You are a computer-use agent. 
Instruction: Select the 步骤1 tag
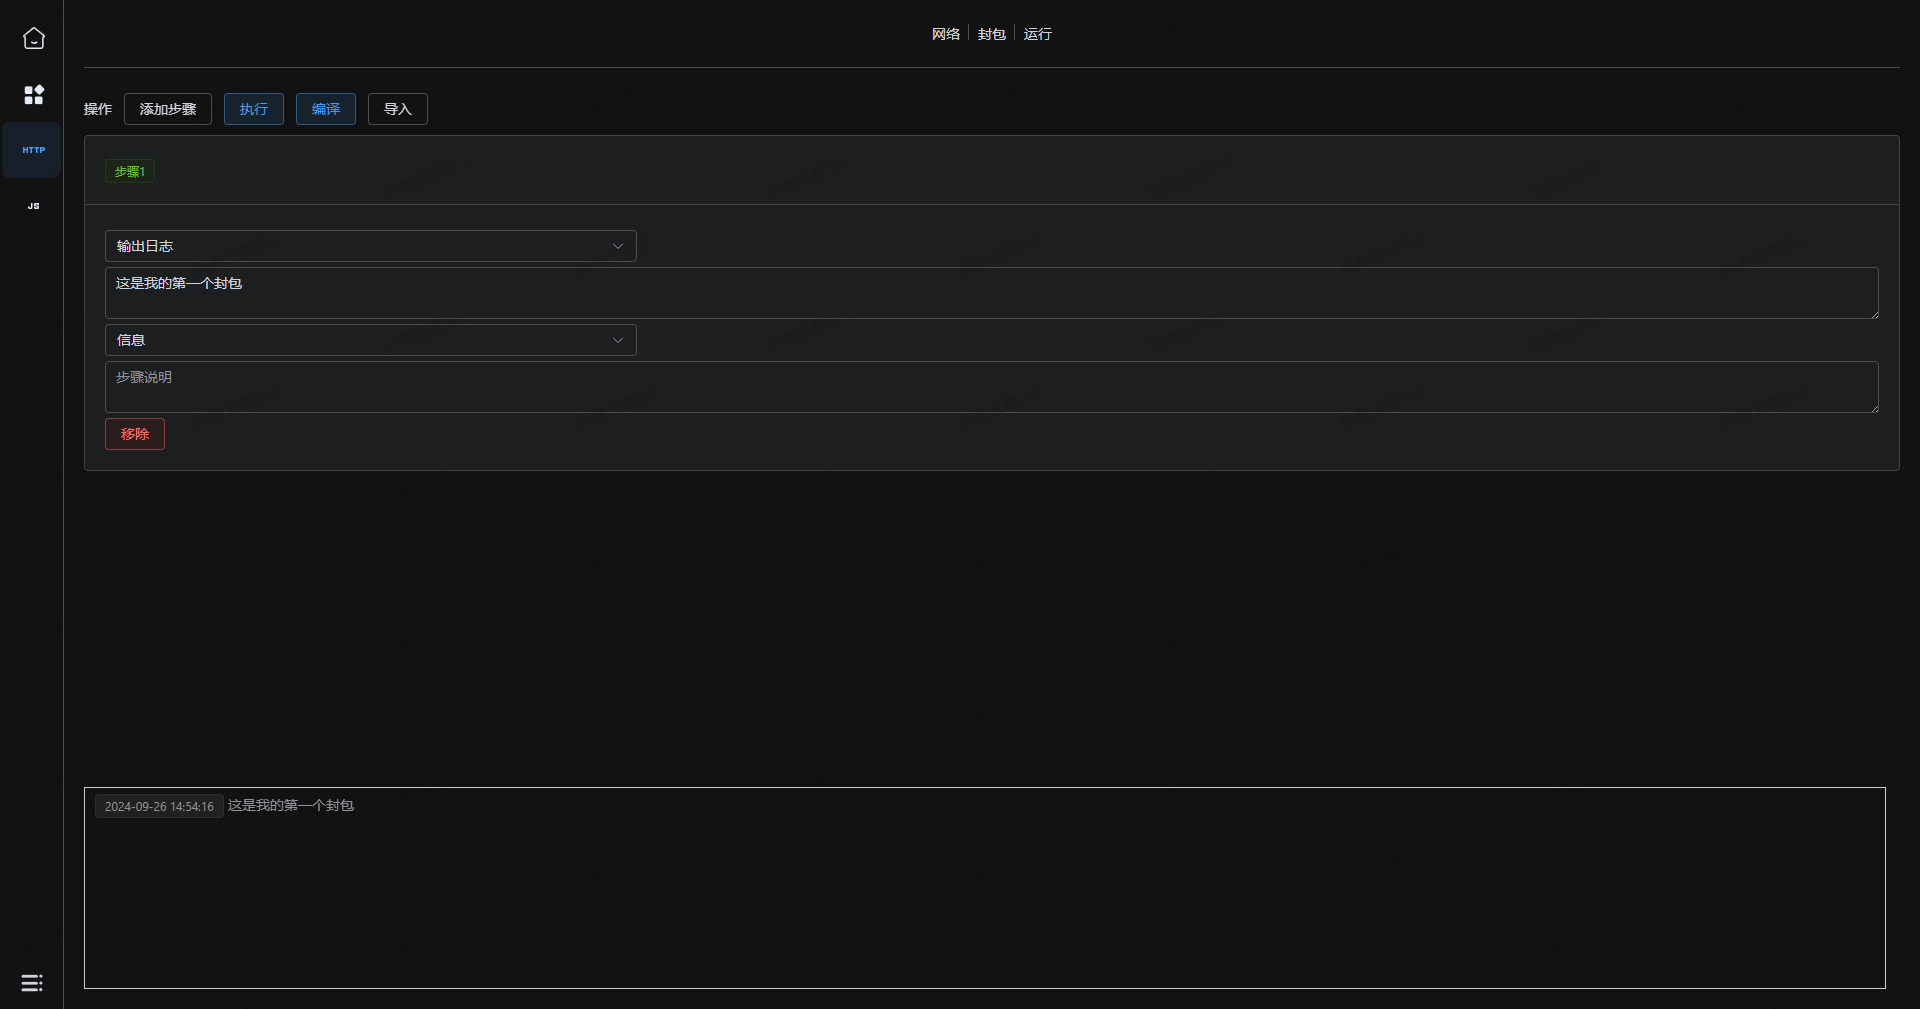click(130, 172)
